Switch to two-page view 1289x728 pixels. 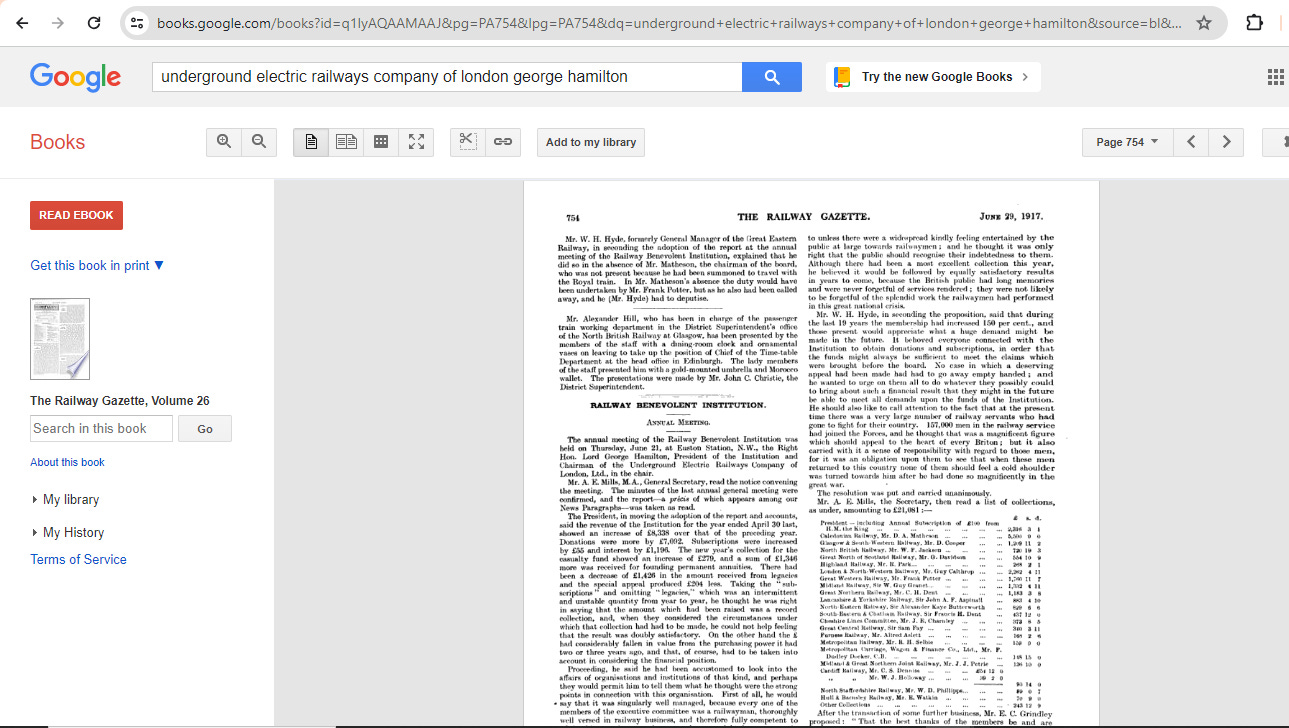(x=346, y=142)
